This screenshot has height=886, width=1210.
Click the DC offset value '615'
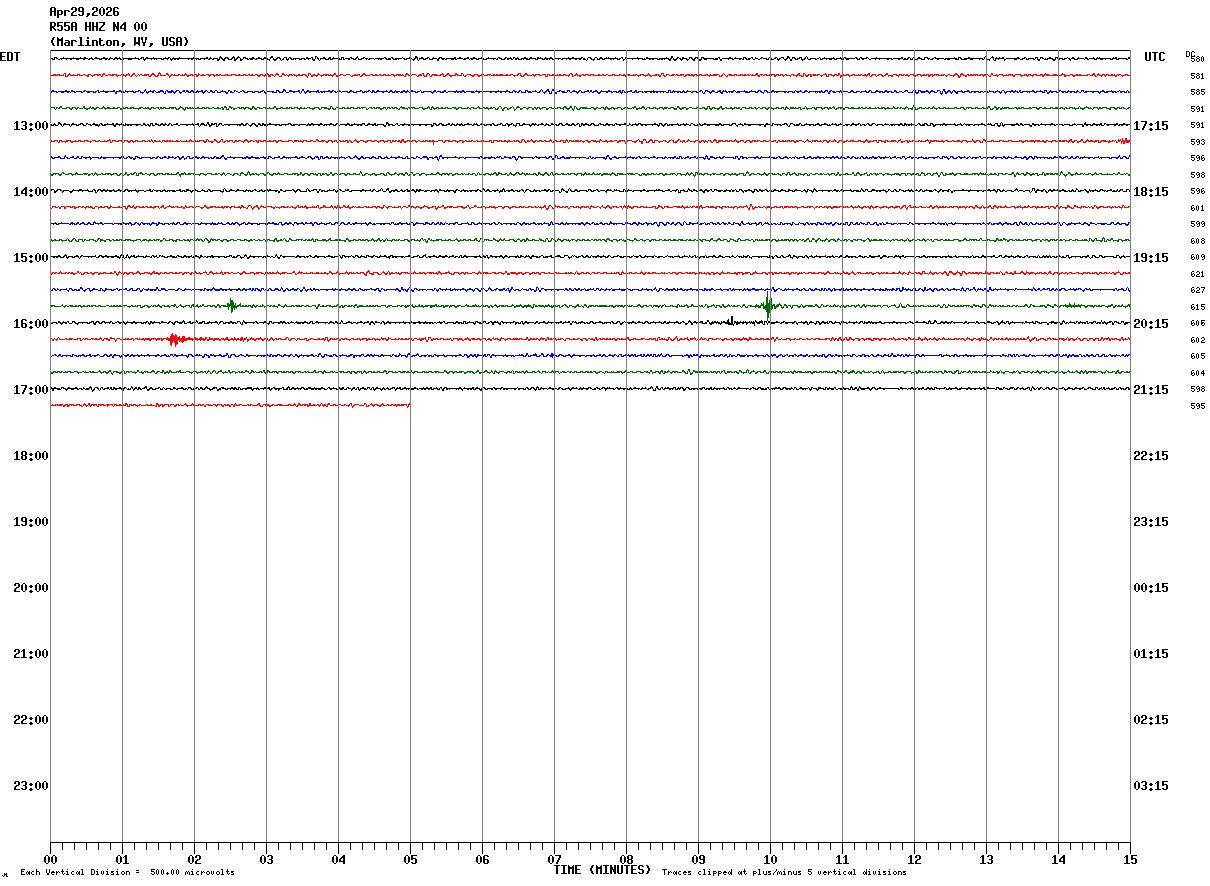[x=1198, y=307]
